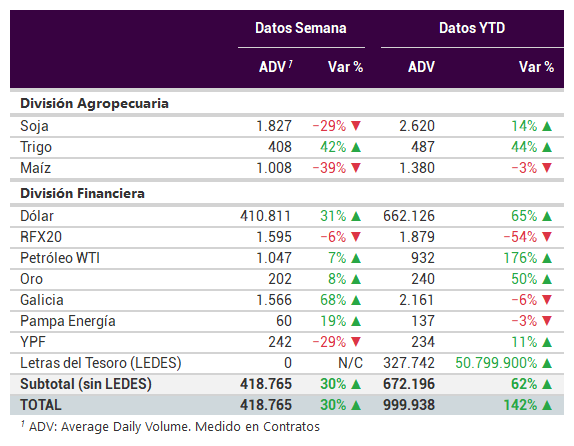
Task: Select the Datos Semana column group header
Action: 301,28
